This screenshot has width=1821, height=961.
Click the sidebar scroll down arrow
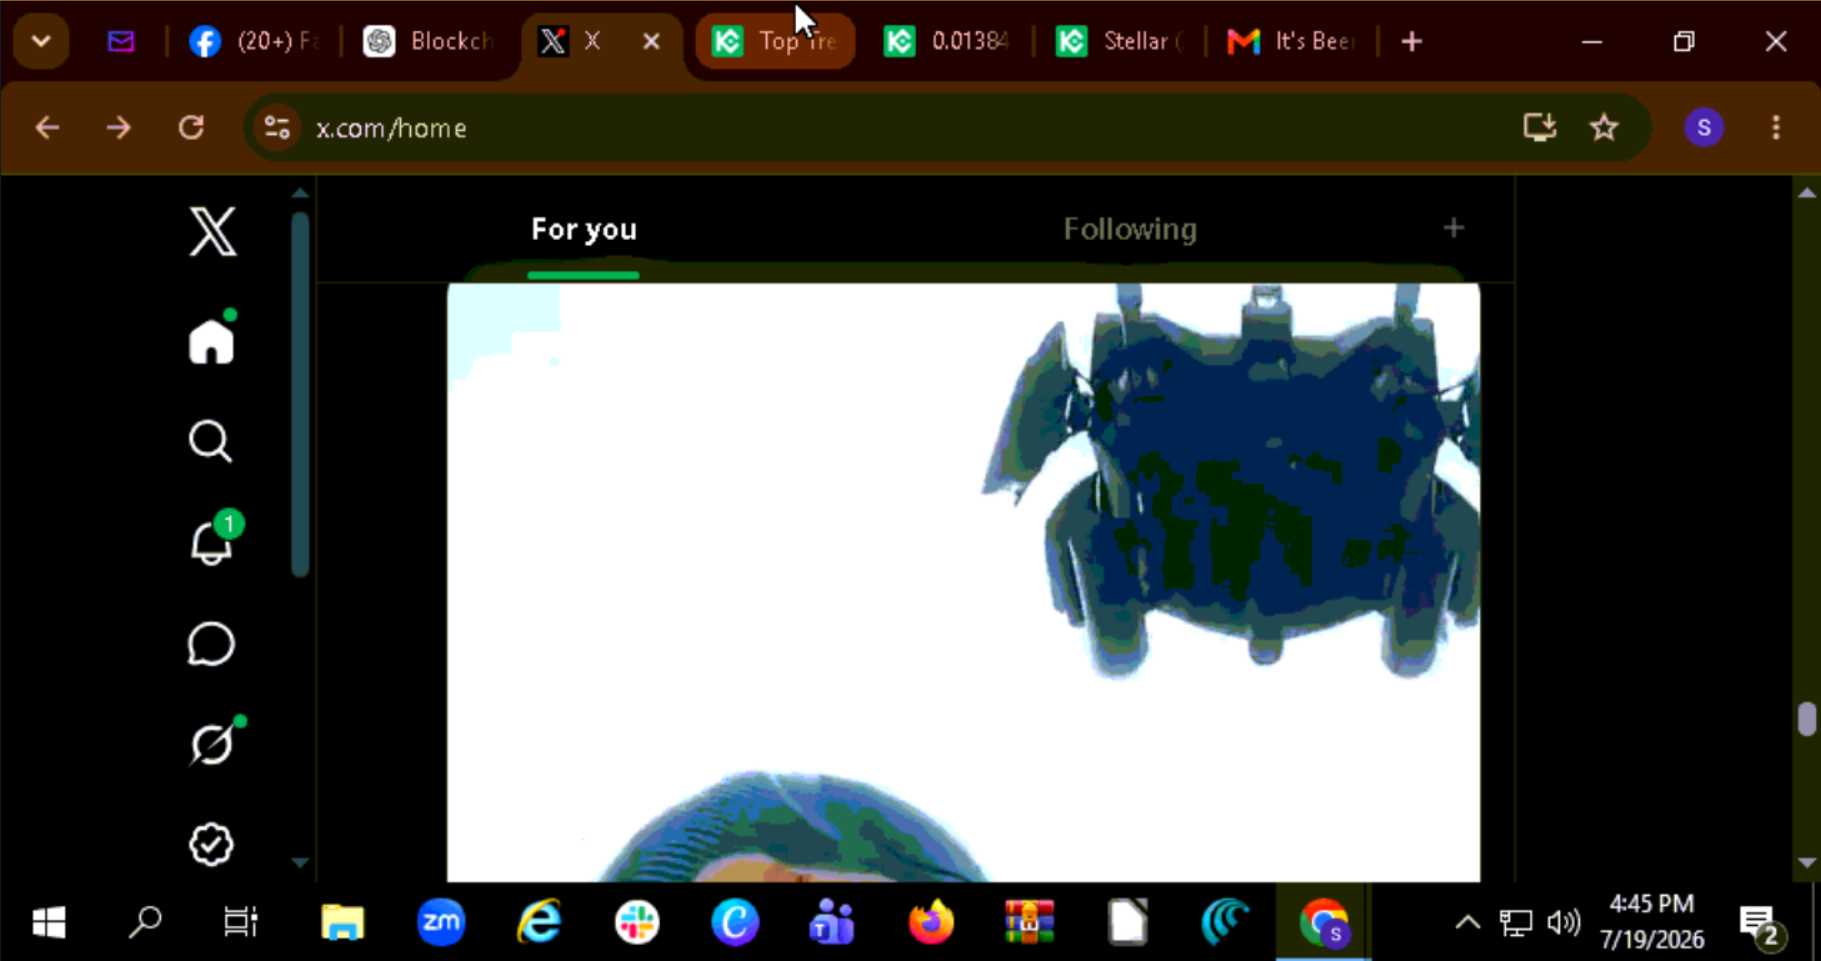click(300, 862)
